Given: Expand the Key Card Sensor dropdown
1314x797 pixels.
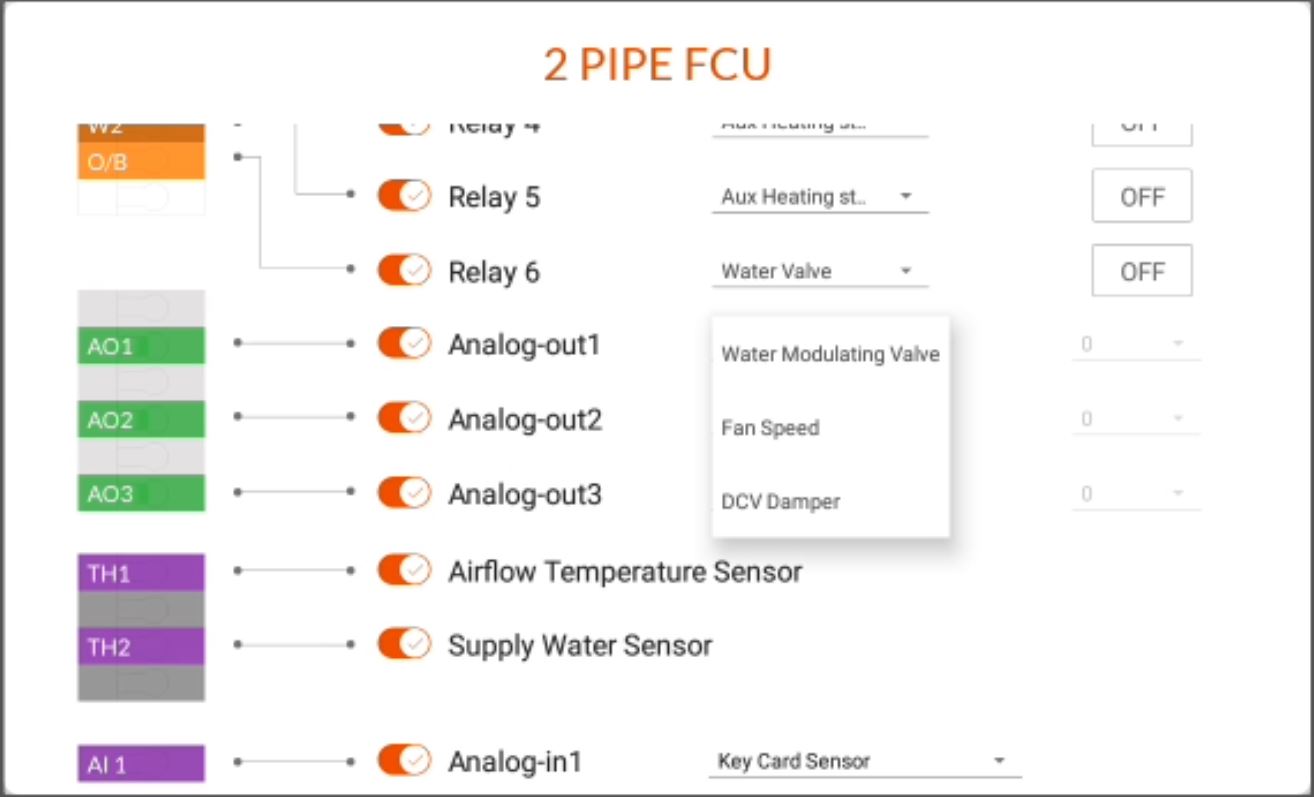Looking at the screenshot, I should click(865, 761).
